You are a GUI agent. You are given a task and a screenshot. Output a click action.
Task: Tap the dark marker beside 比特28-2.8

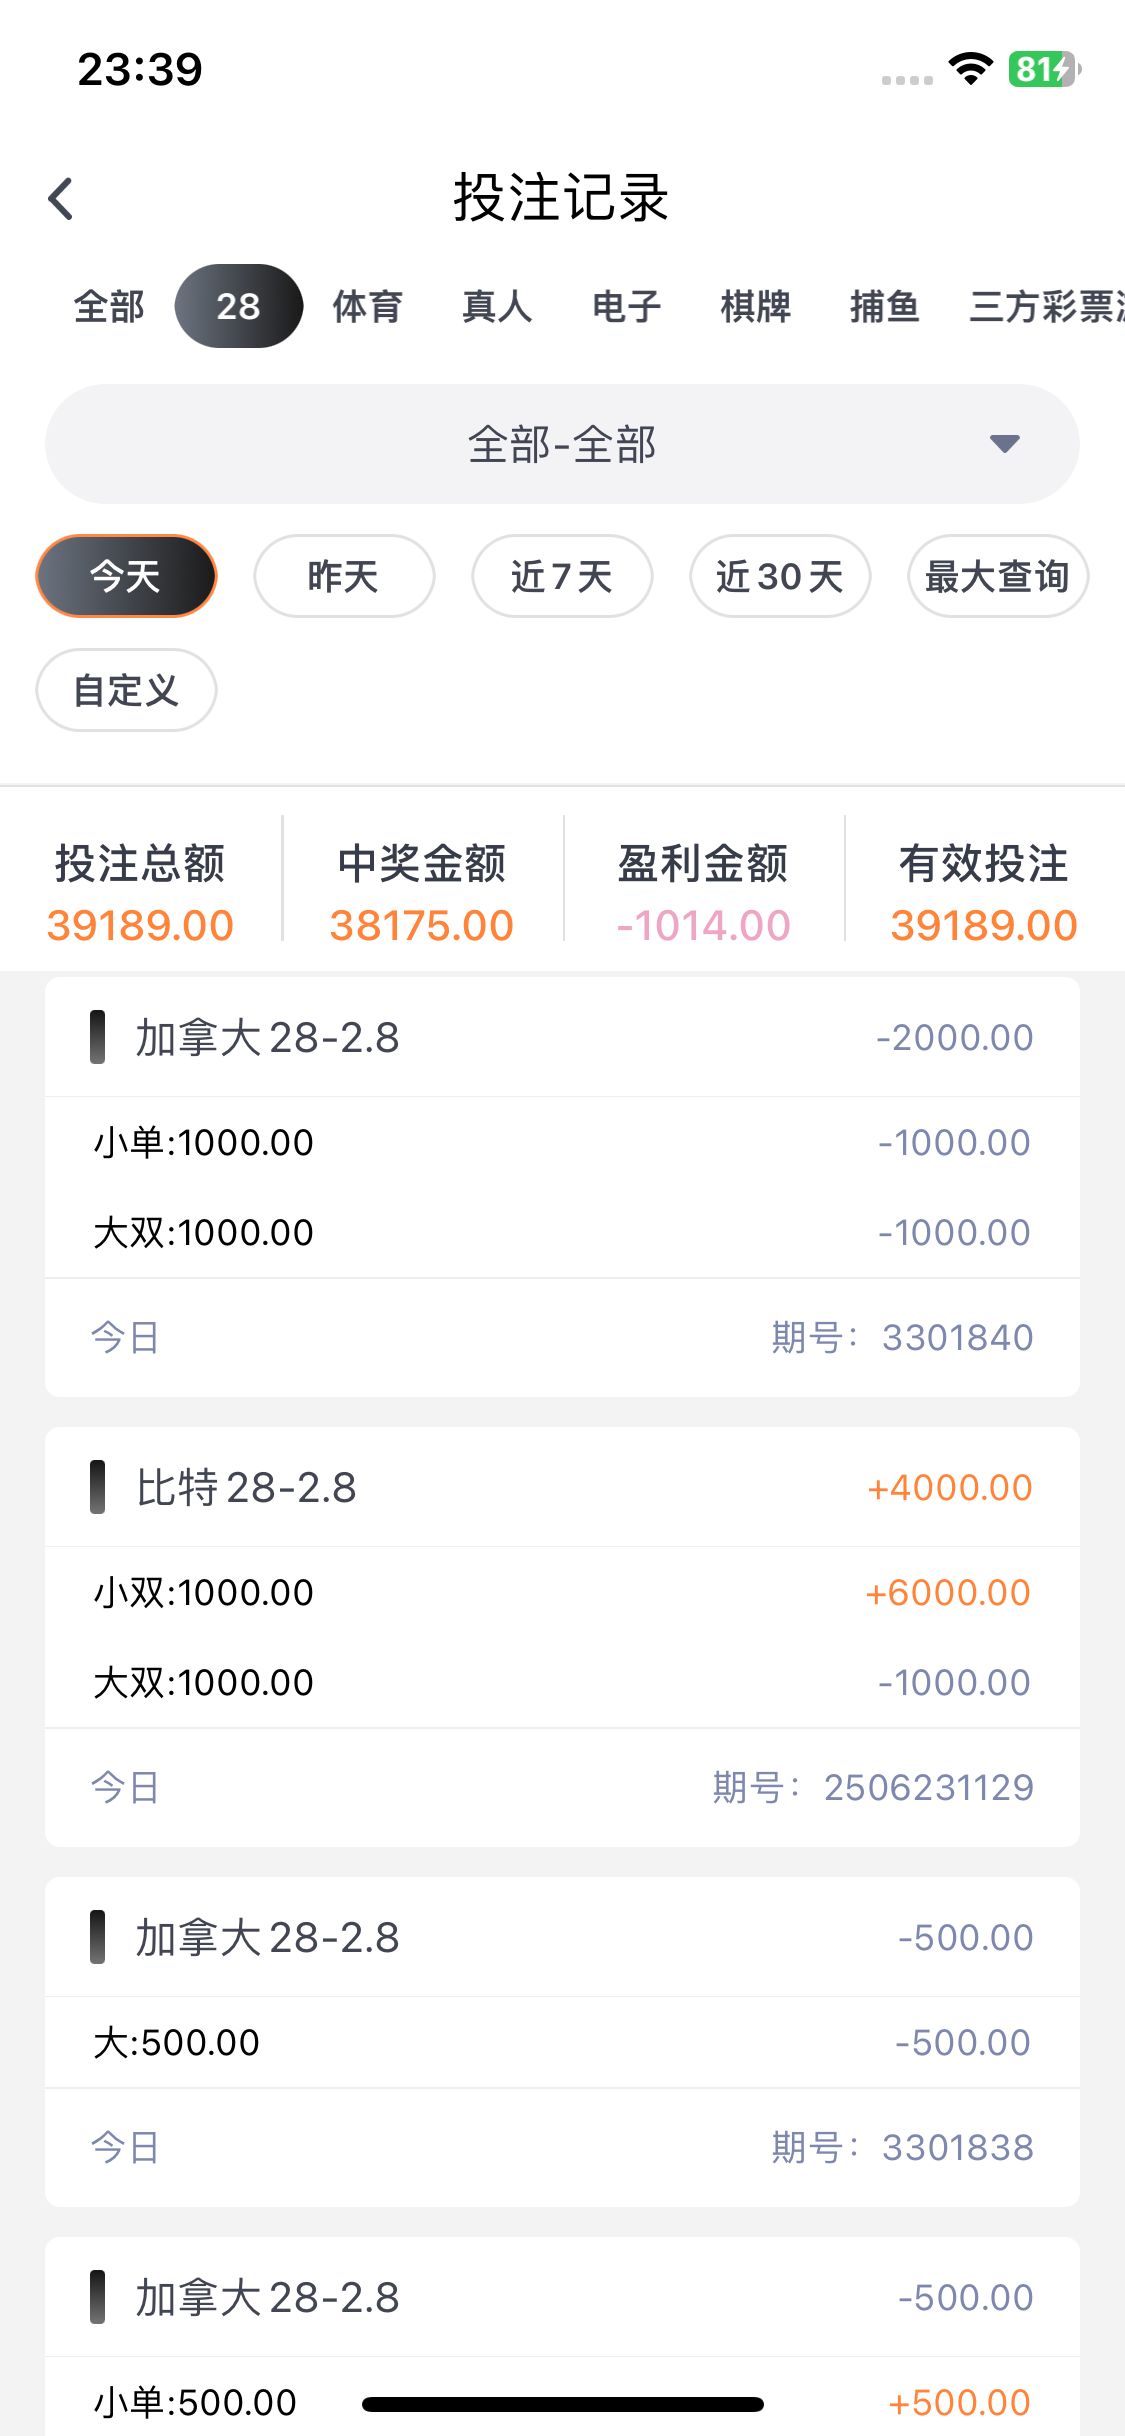coord(97,1487)
